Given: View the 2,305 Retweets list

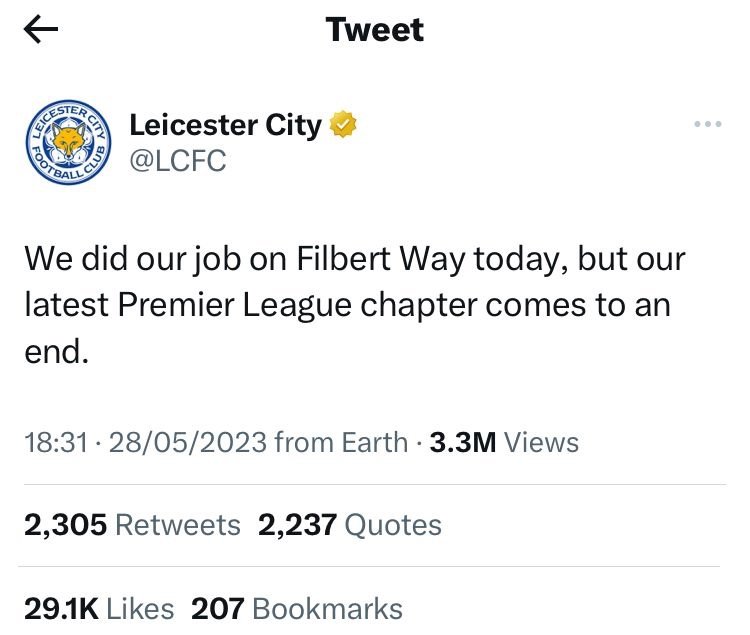Looking at the screenshot, I should [x=132, y=525].
